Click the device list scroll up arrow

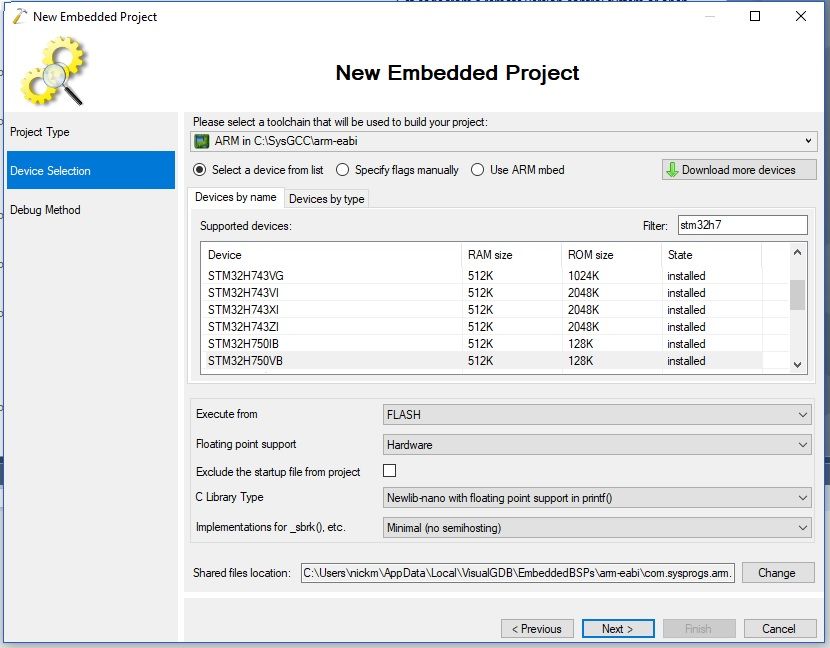pos(798,253)
